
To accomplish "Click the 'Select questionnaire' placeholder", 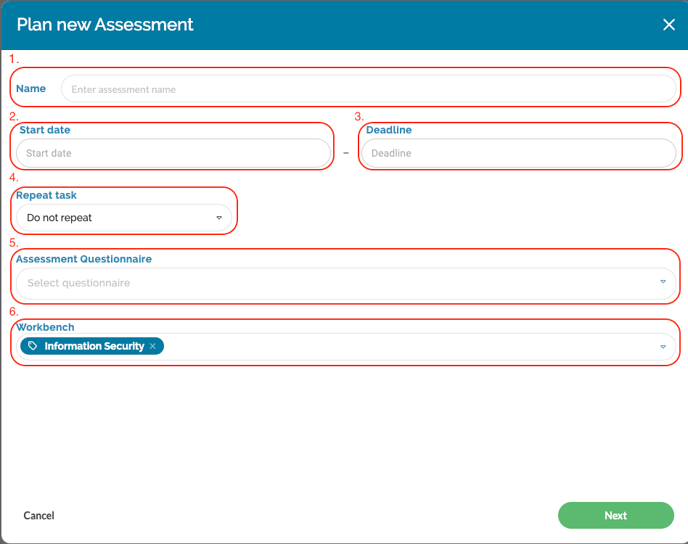I will (79, 283).
